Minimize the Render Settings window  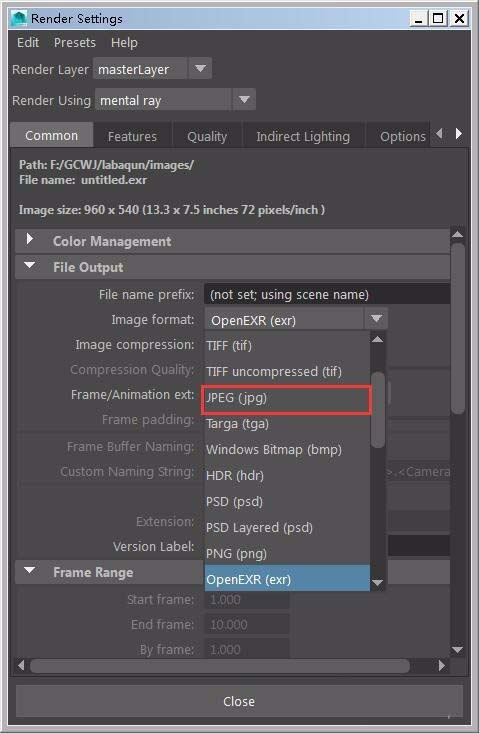(418, 19)
